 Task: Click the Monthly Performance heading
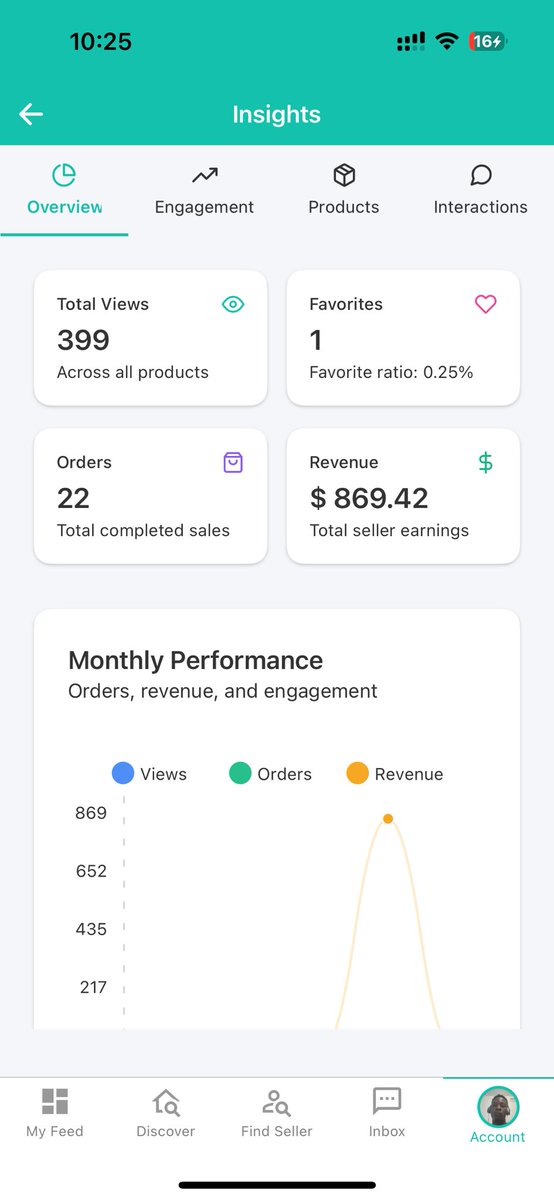tap(196, 660)
